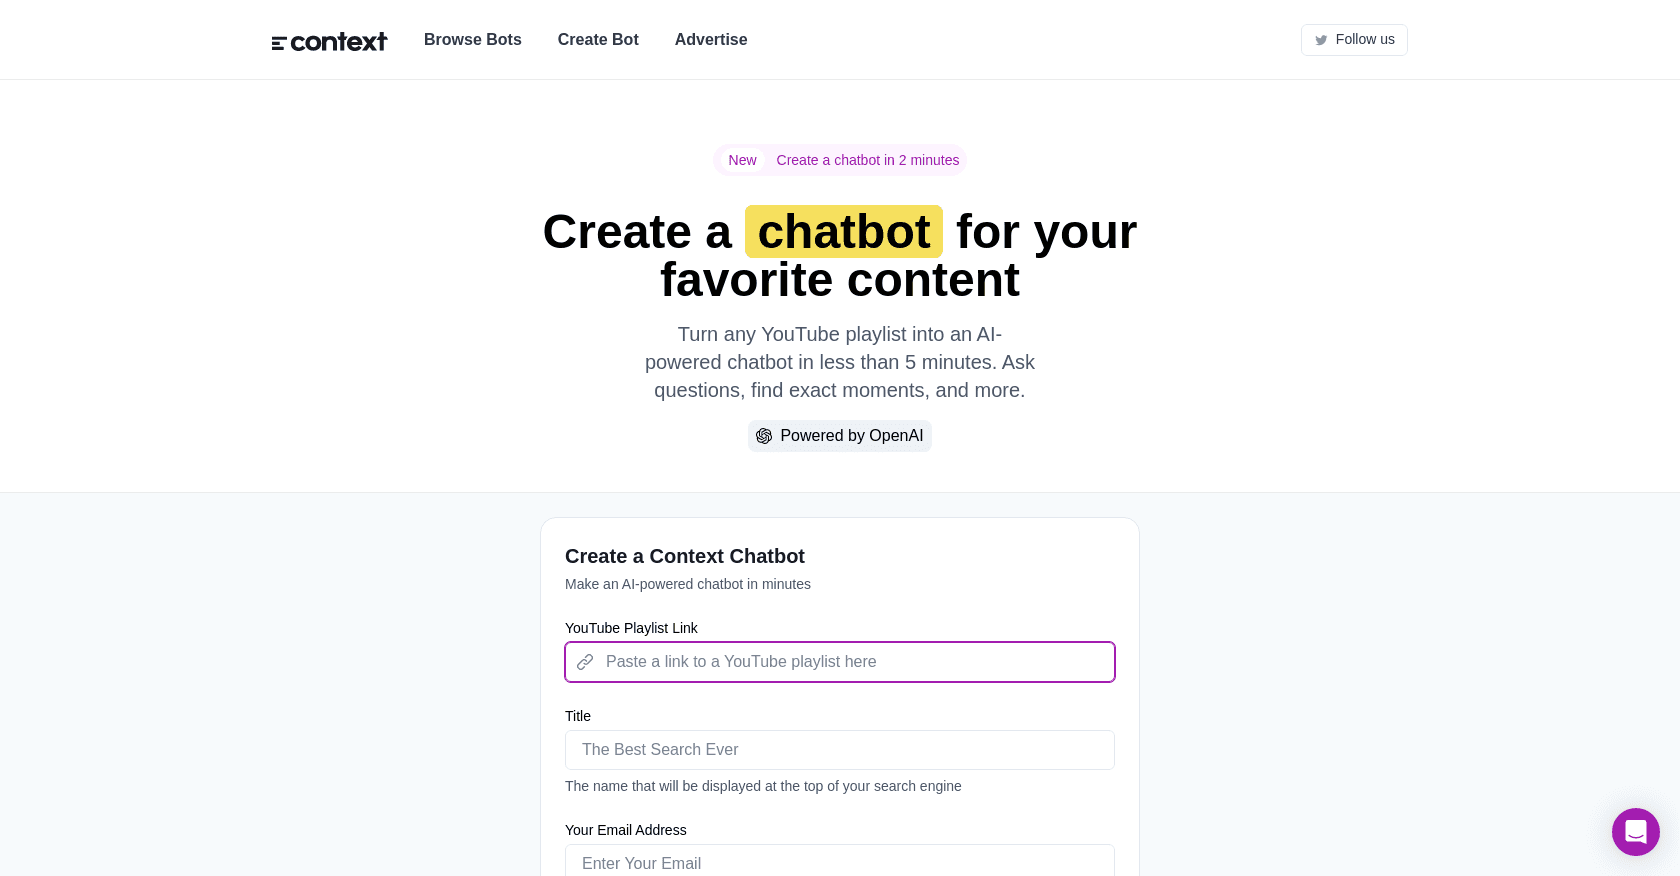Screen dimensions: 1680x876
Task: Click the Follow us button
Action: click(x=1354, y=40)
